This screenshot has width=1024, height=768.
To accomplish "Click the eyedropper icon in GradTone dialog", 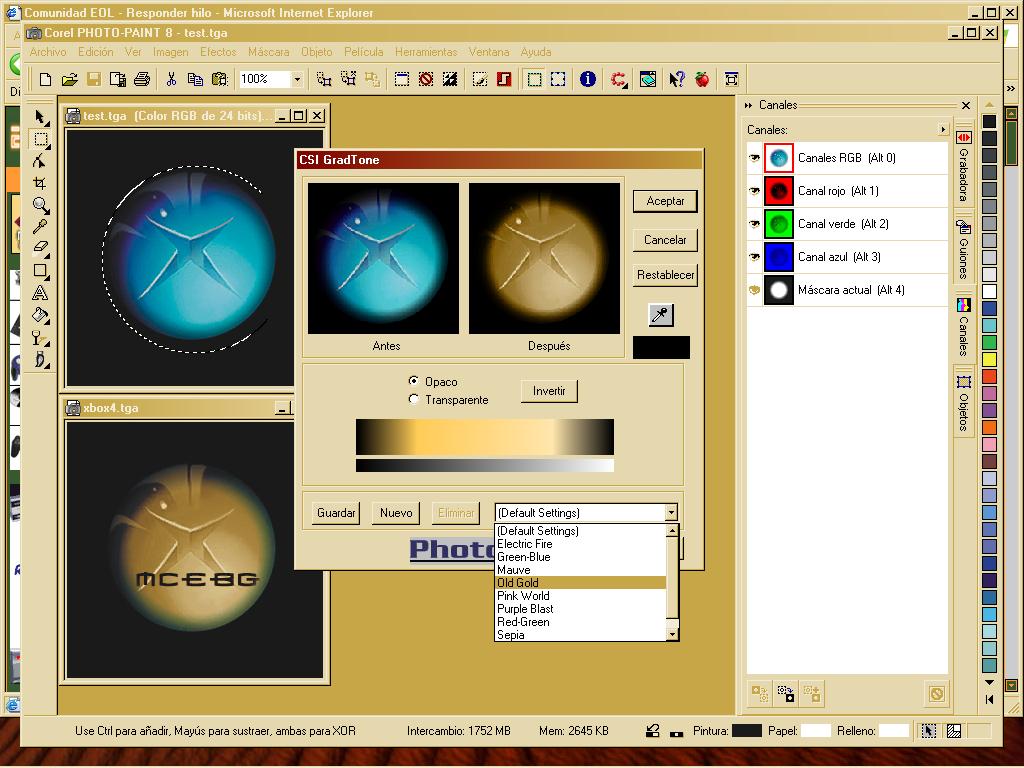I will click(x=661, y=315).
